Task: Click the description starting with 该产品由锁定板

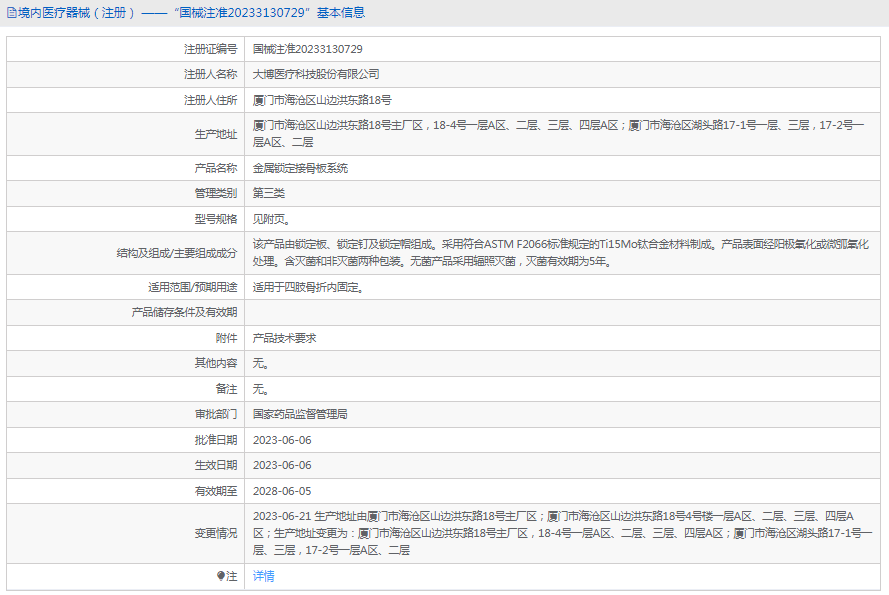Action: point(561,253)
